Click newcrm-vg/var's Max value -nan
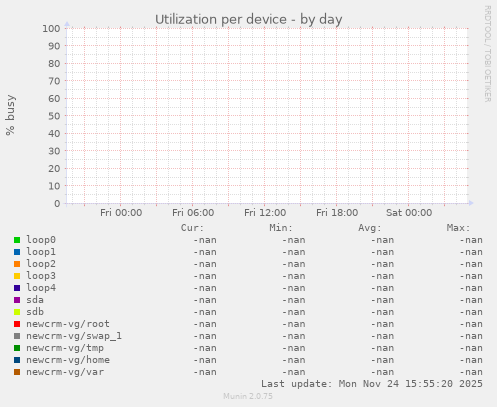The image size is (497, 407). (471, 372)
